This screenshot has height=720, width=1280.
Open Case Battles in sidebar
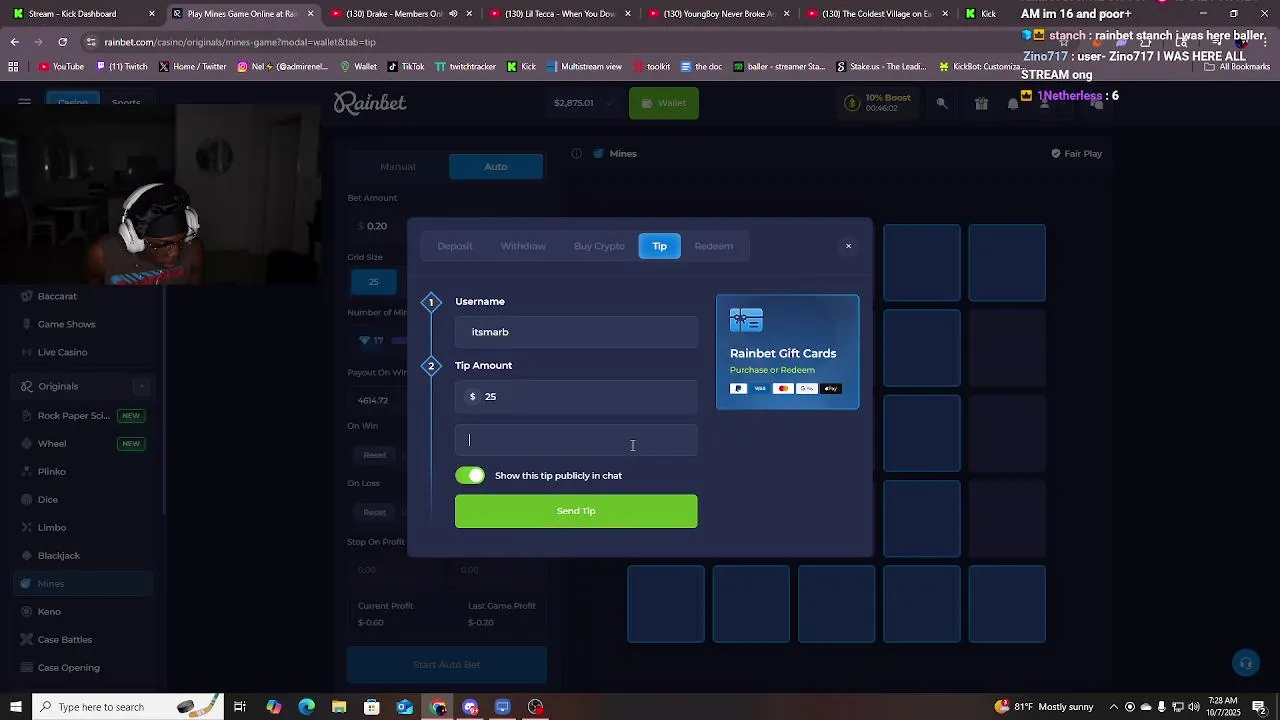pyautogui.click(x=64, y=640)
